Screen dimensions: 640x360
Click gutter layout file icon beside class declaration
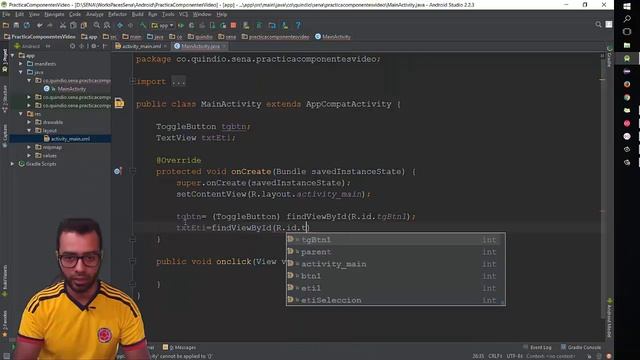[x=119, y=103]
